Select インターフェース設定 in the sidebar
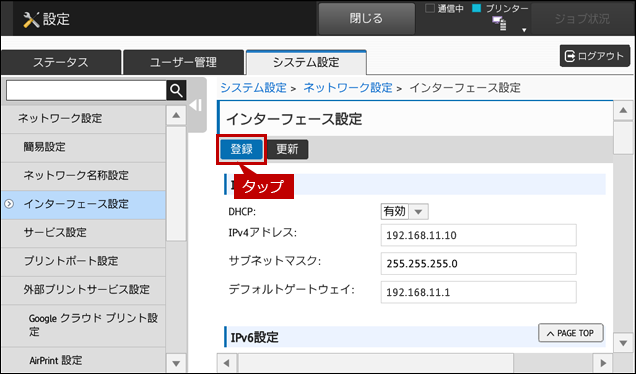The width and height of the screenshot is (636, 374). coord(83,204)
